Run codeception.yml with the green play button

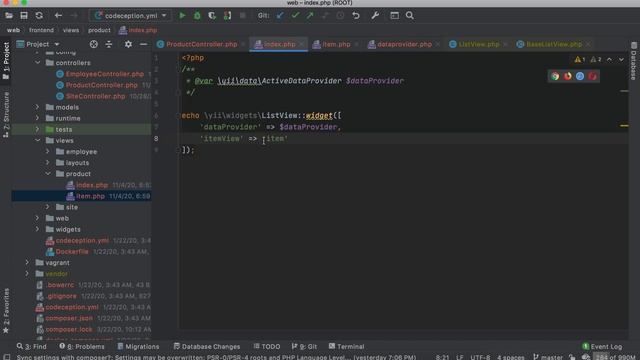pos(182,16)
